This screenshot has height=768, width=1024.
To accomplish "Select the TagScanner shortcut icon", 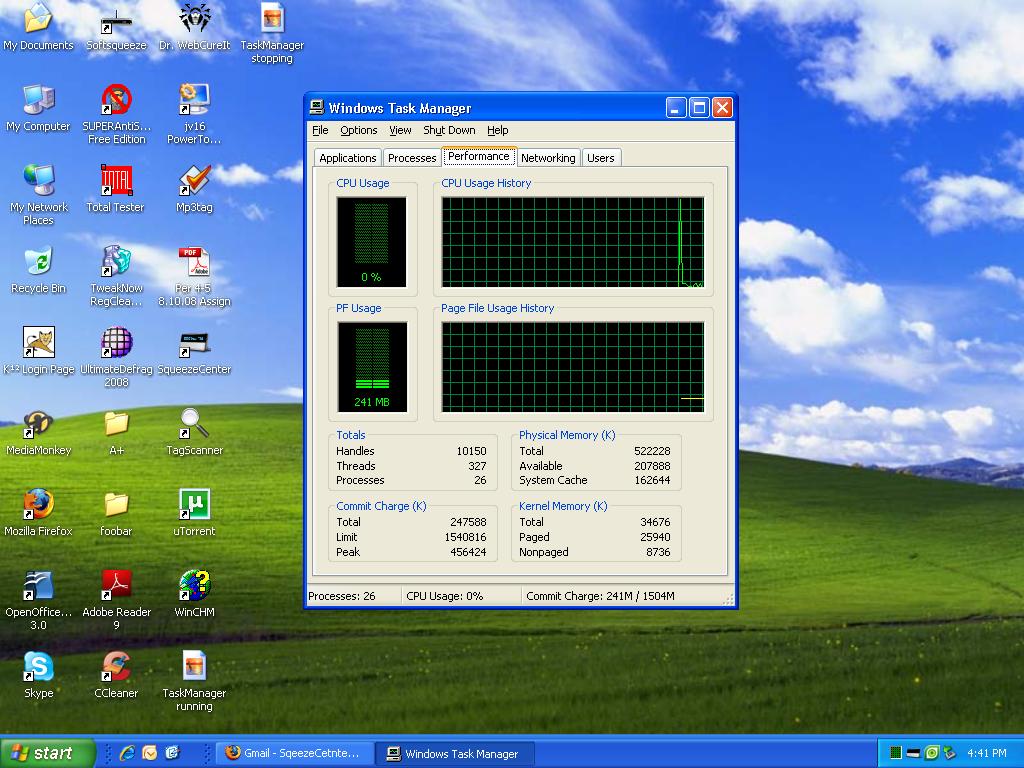I will pyautogui.click(x=194, y=424).
